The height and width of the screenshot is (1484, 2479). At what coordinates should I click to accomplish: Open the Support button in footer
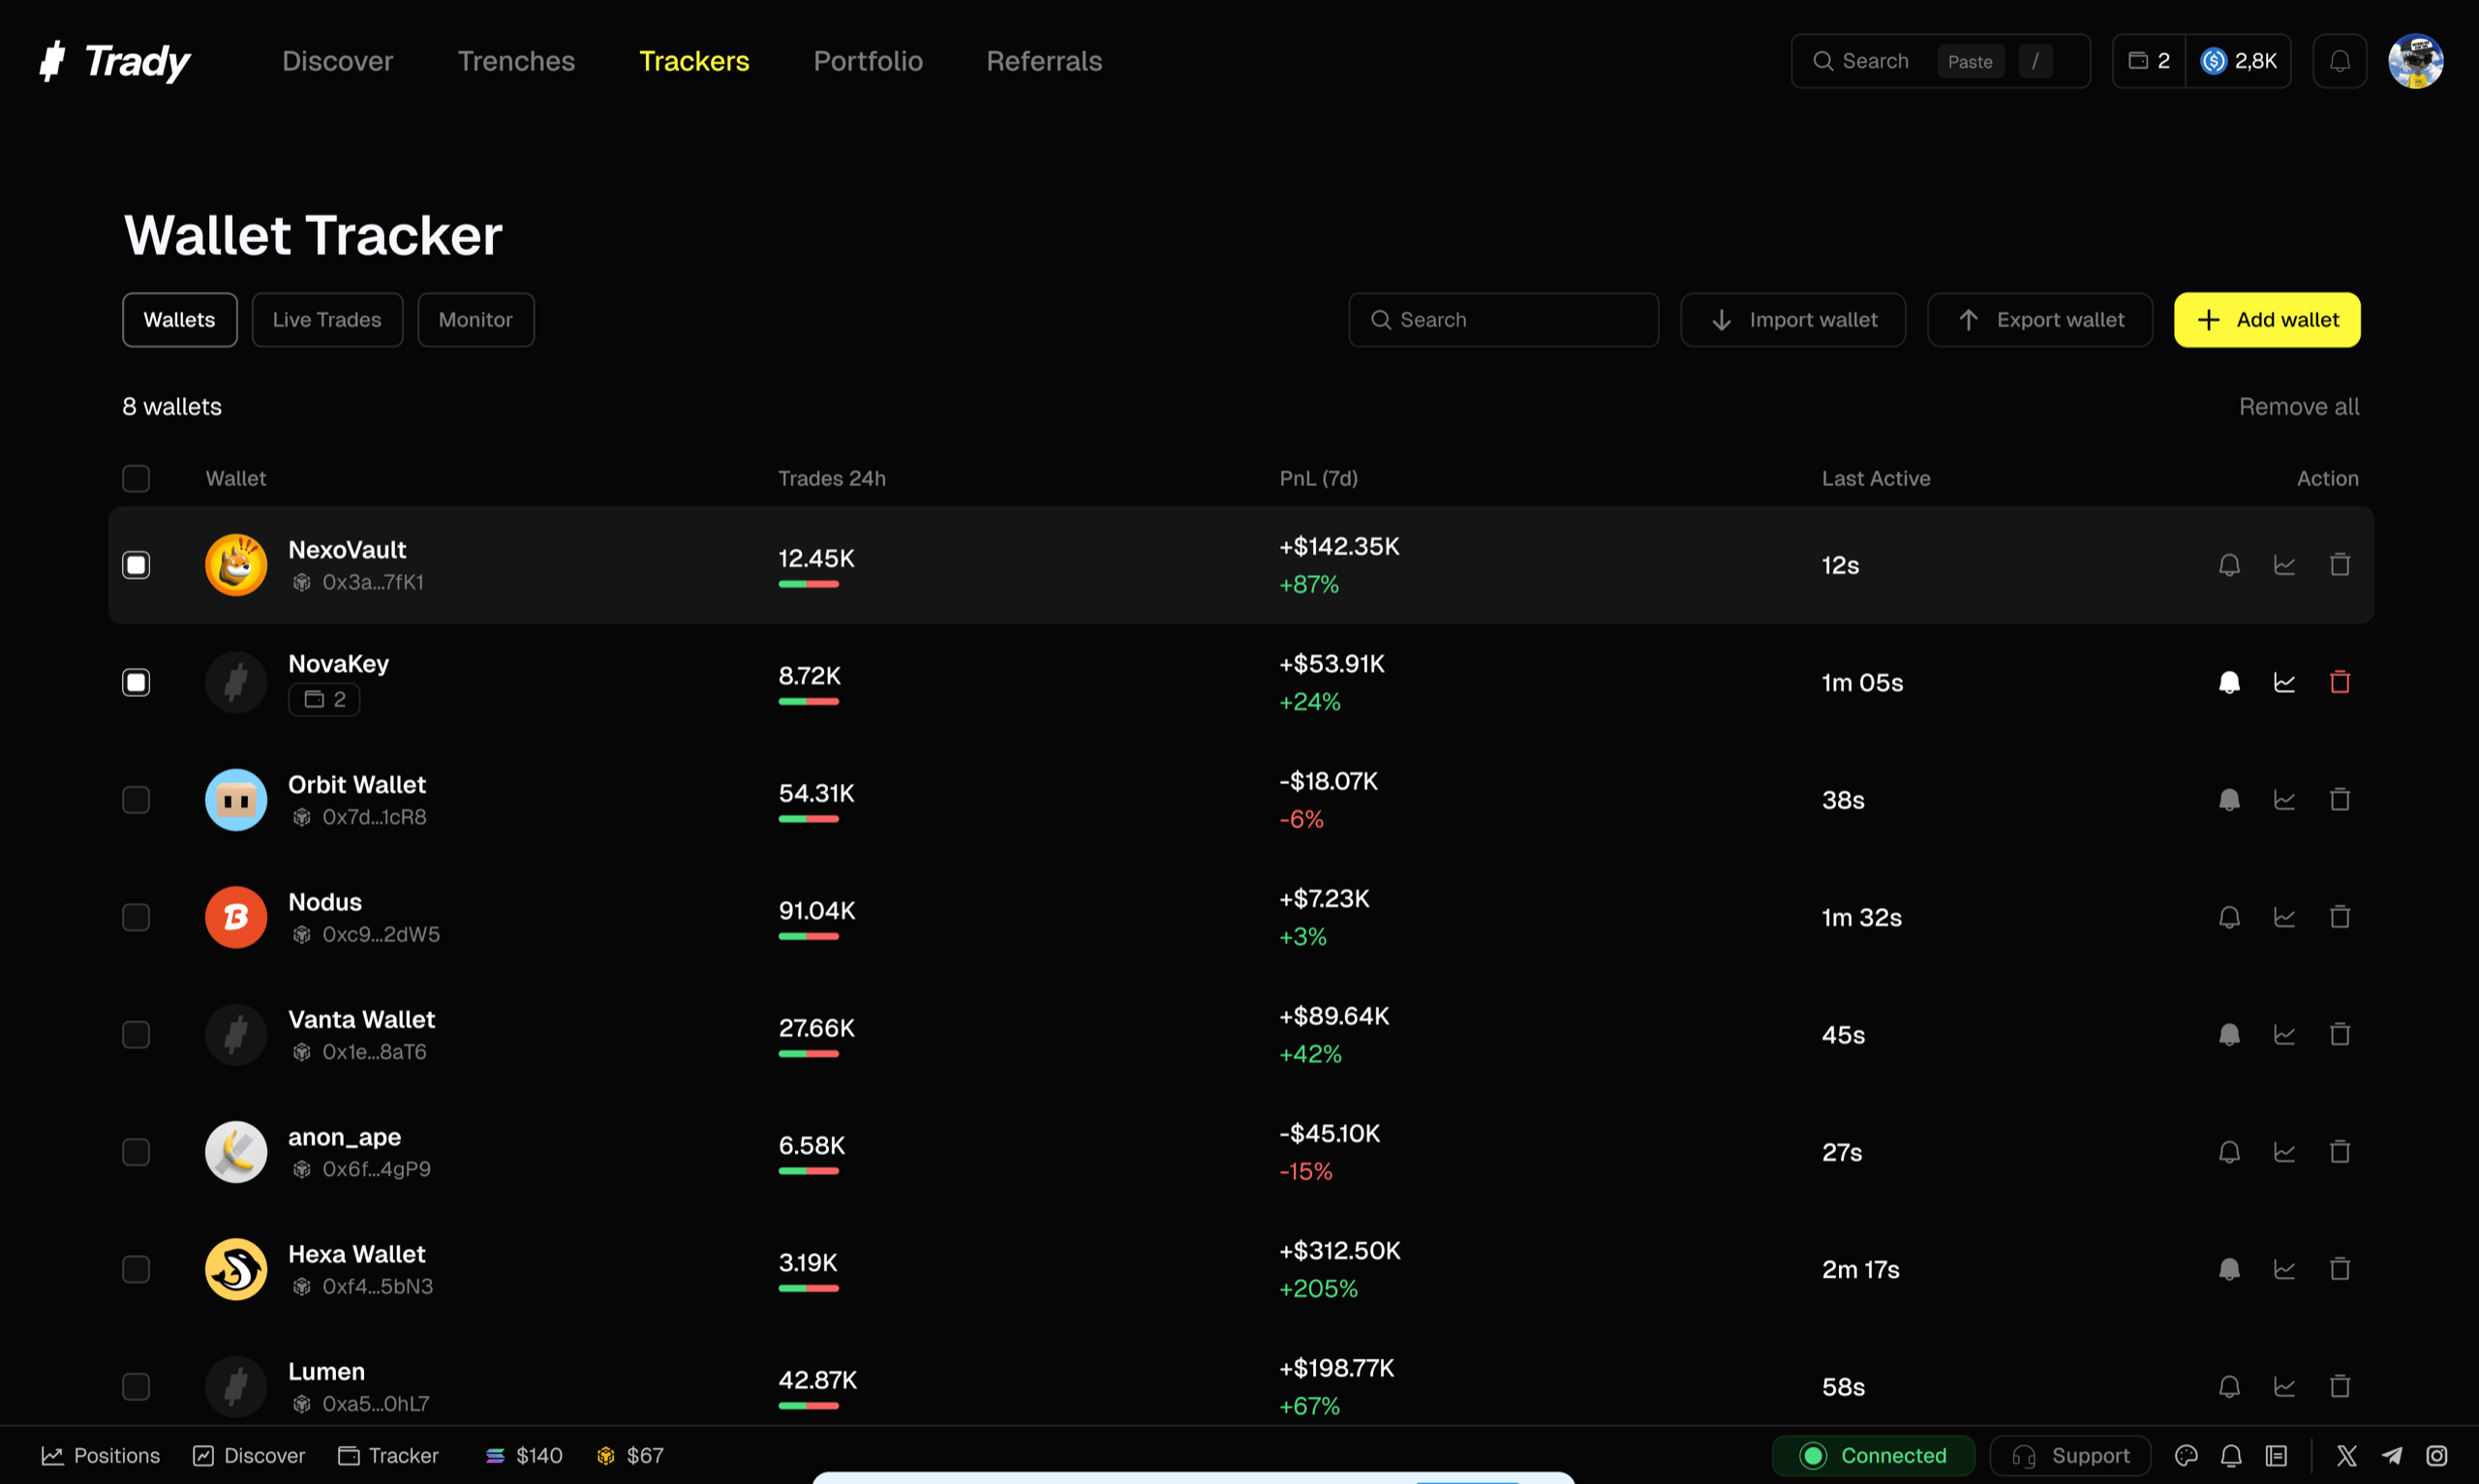[2069, 1456]
